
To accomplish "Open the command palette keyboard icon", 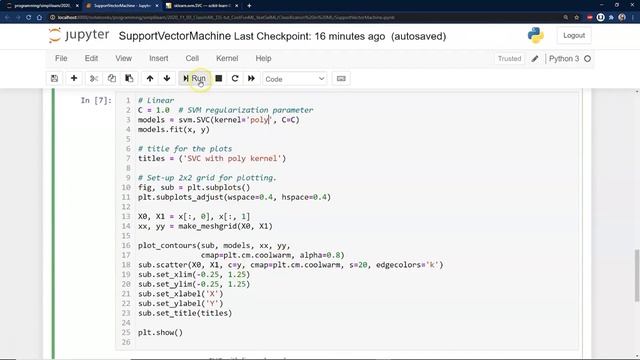I will [x=341, y=78].
